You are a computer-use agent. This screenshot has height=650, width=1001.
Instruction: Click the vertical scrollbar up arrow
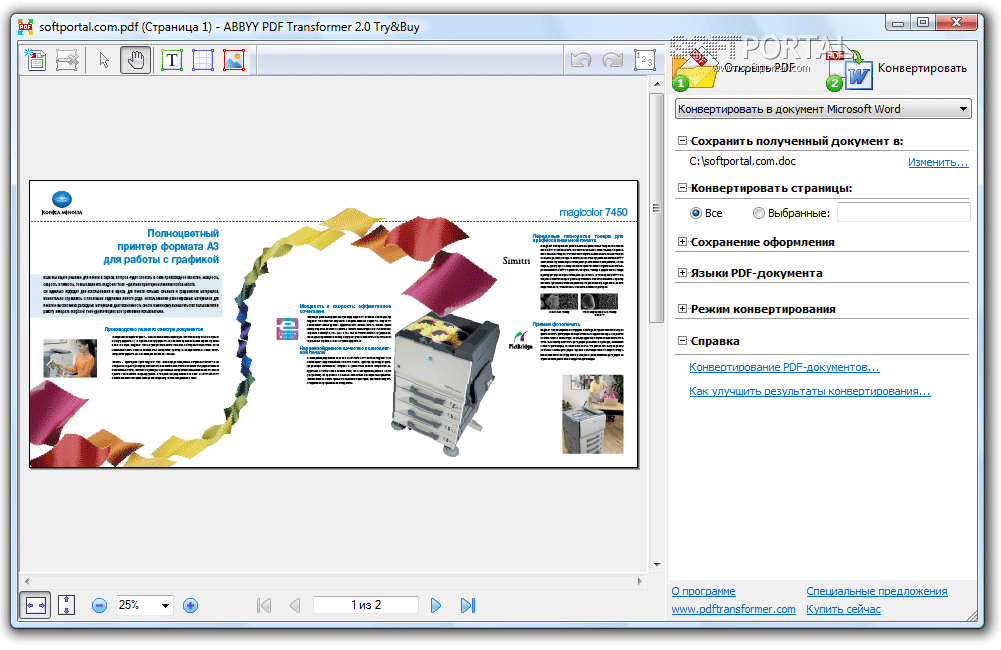657,84
